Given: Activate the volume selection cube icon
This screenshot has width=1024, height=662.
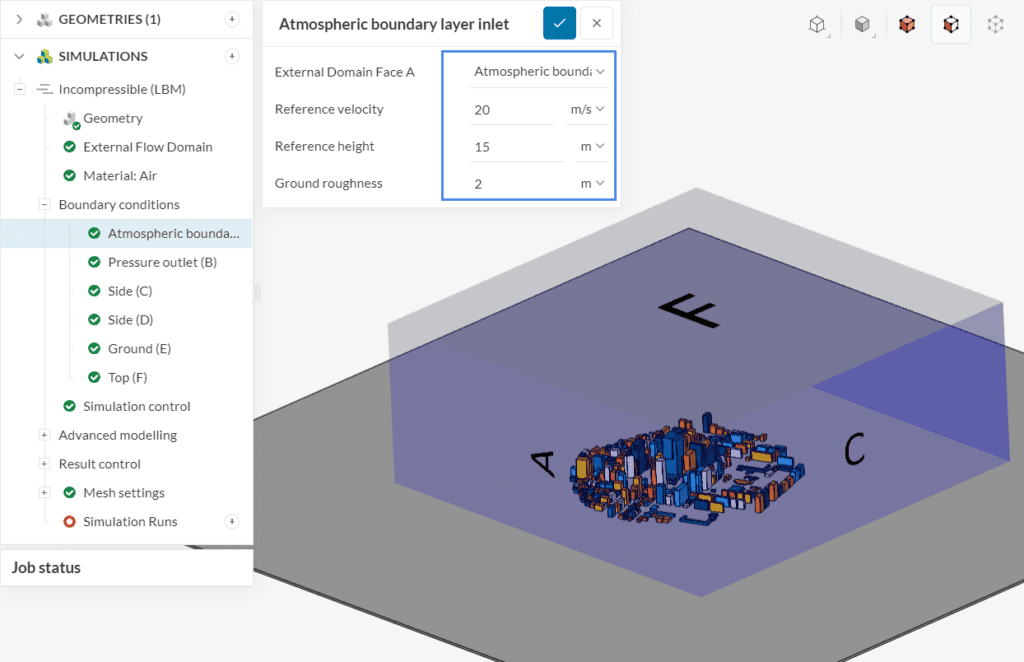Looking at the screenshot, I should [x=907, y=25].
